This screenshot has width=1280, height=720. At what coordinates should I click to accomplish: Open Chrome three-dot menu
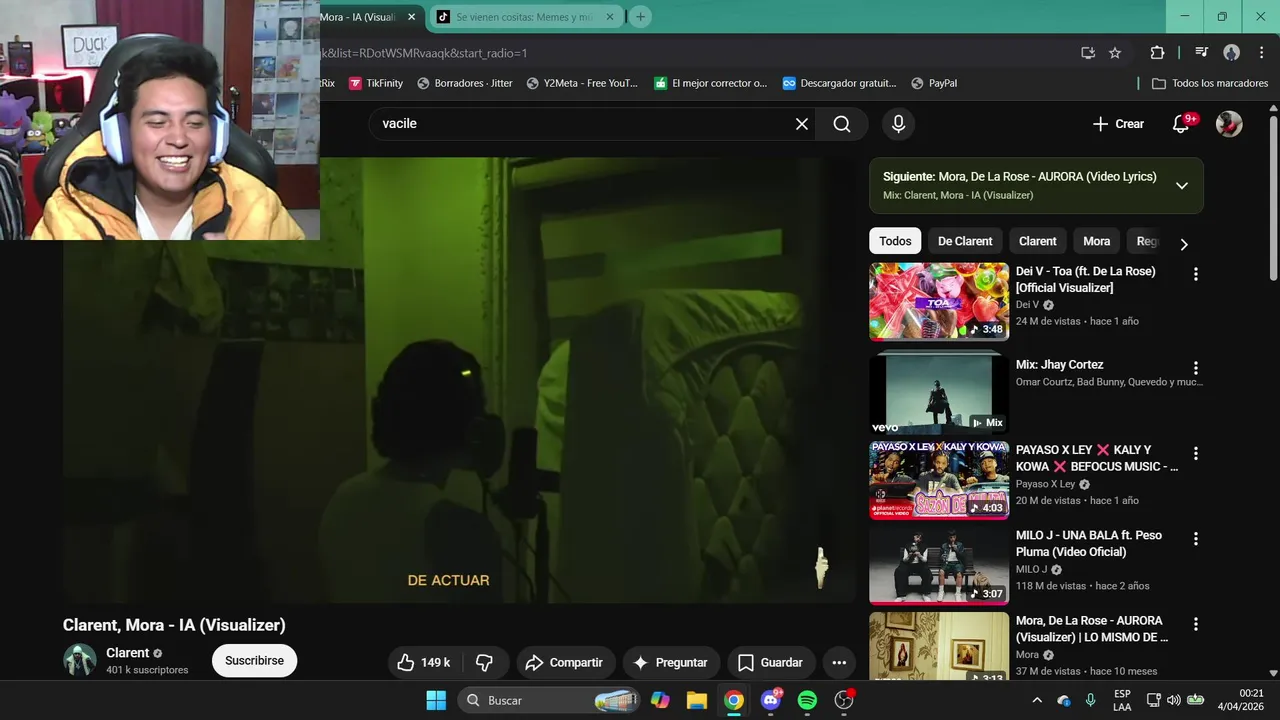pyautogui.click(x=1260, y=53)
